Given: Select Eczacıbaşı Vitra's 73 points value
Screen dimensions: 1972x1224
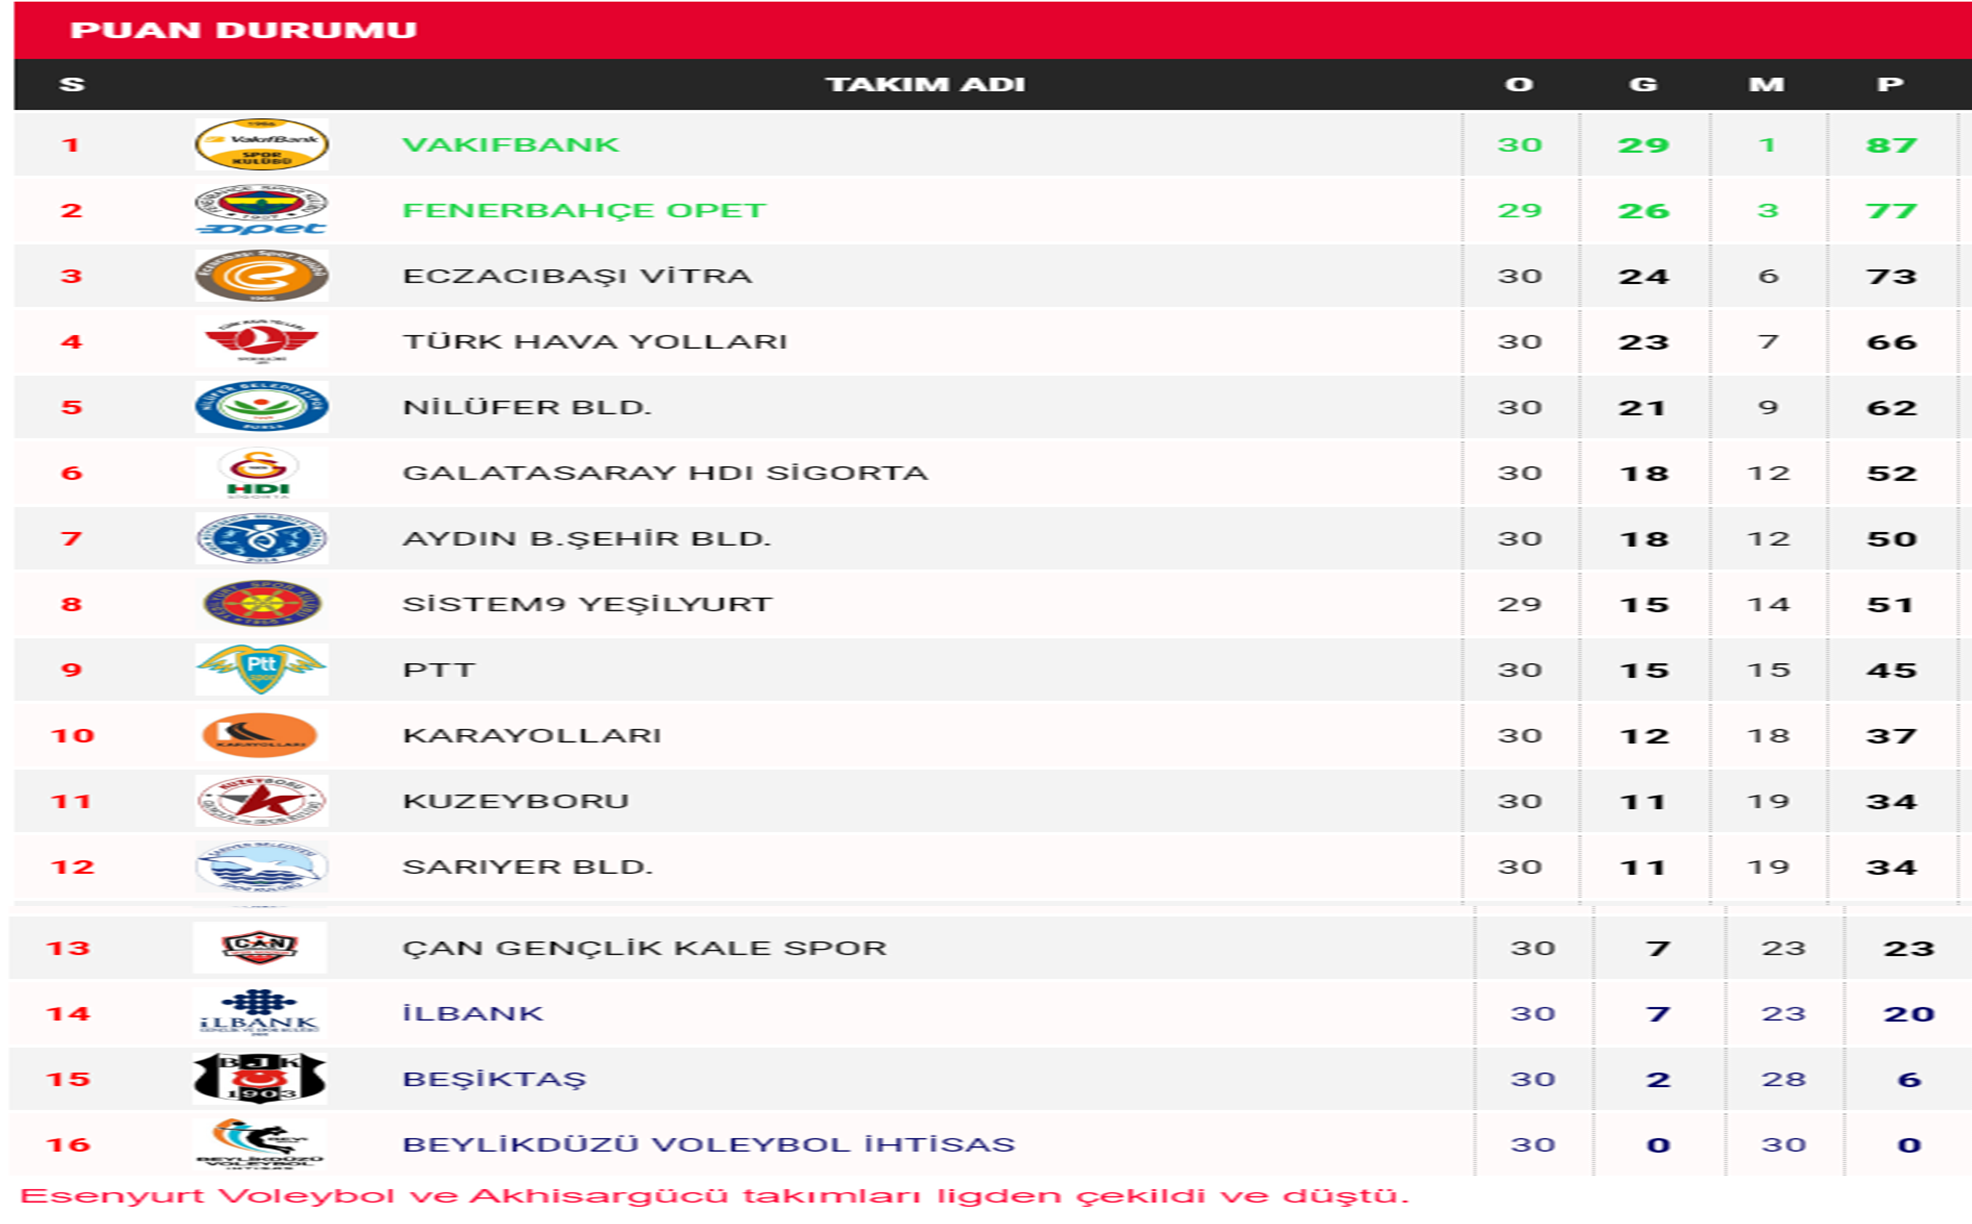Looking at the screenshot, I should tap(1891, 276).
